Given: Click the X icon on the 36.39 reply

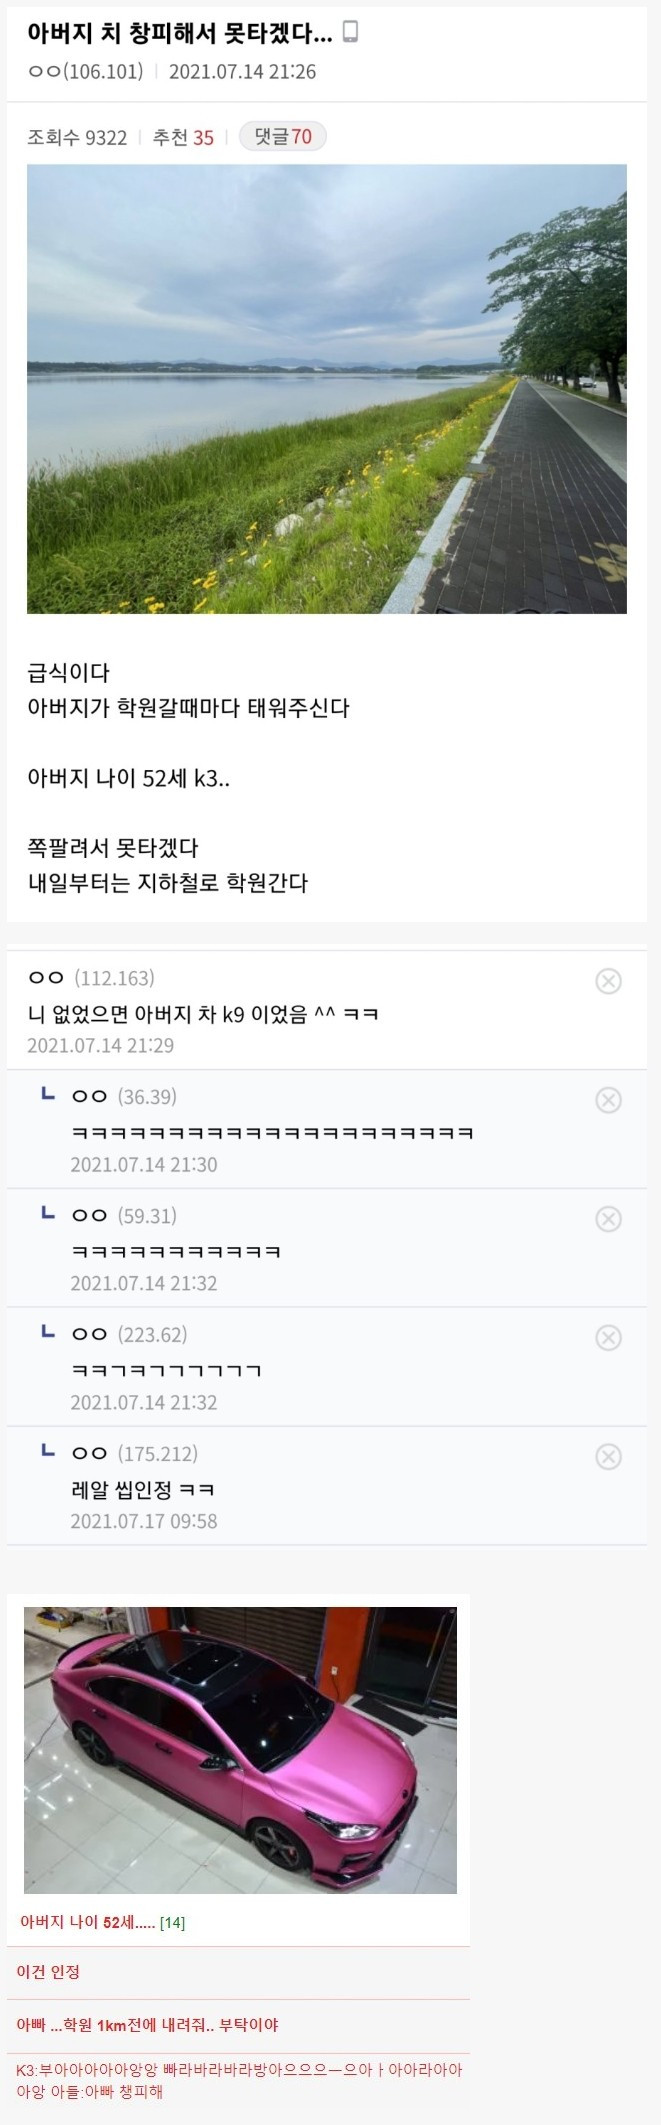Looking at the screenshot, I should tap(608, 1100).
